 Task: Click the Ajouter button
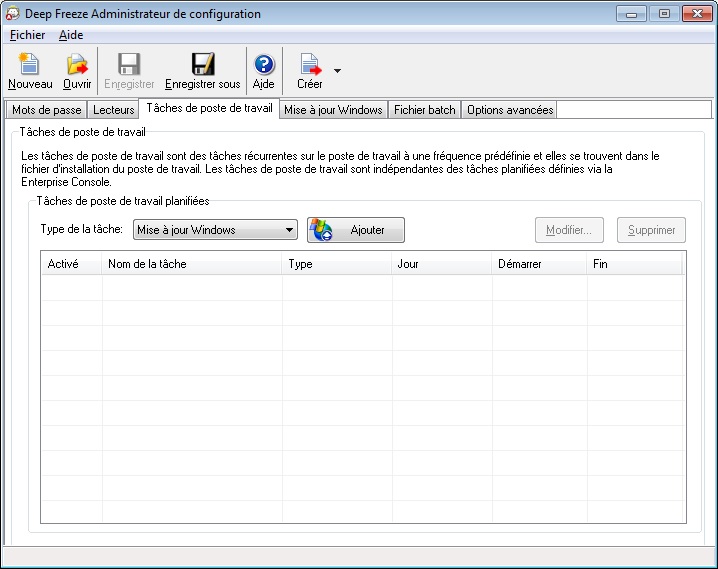[x=356, y=230]
